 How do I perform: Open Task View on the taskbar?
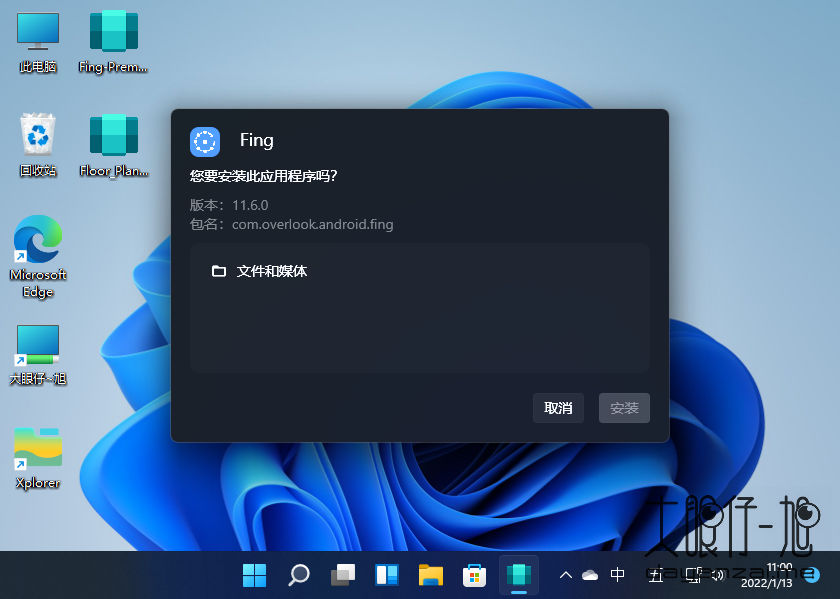(343, 575)
